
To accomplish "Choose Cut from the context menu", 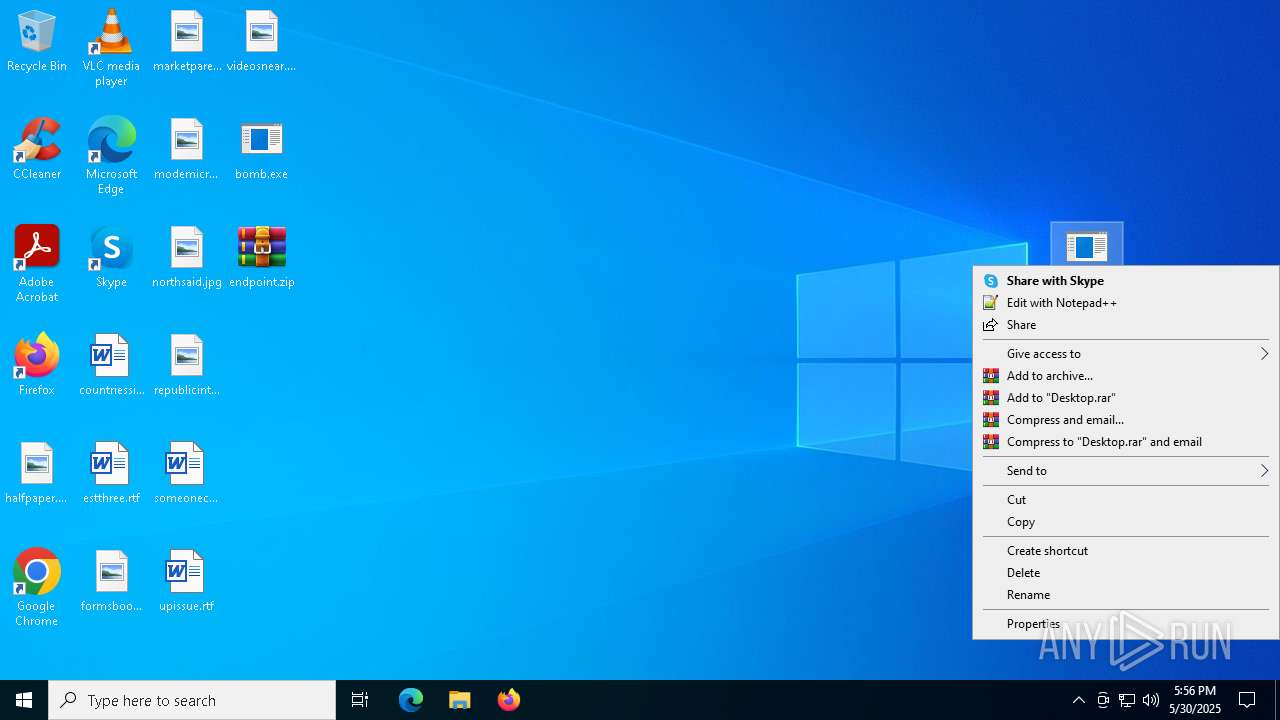I will pyautogui.click(x=1126, y=500).
